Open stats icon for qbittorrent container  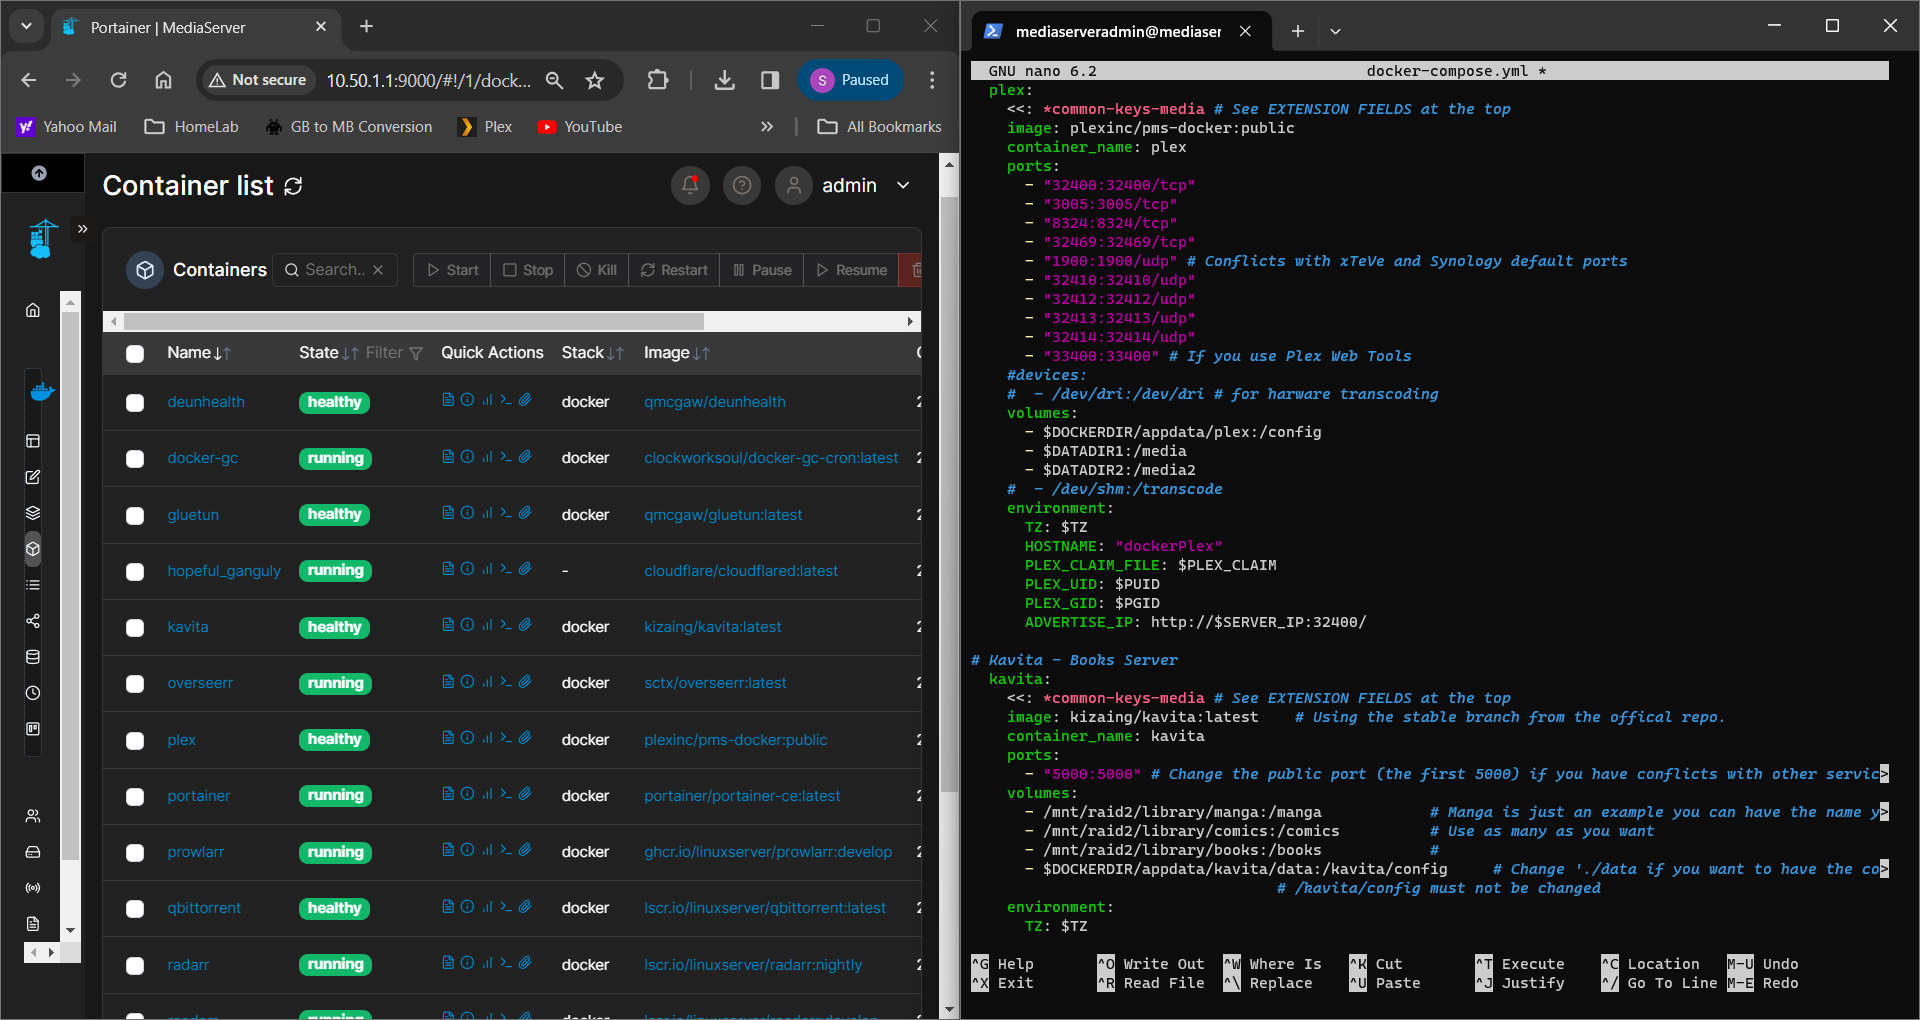coord(487,906)
